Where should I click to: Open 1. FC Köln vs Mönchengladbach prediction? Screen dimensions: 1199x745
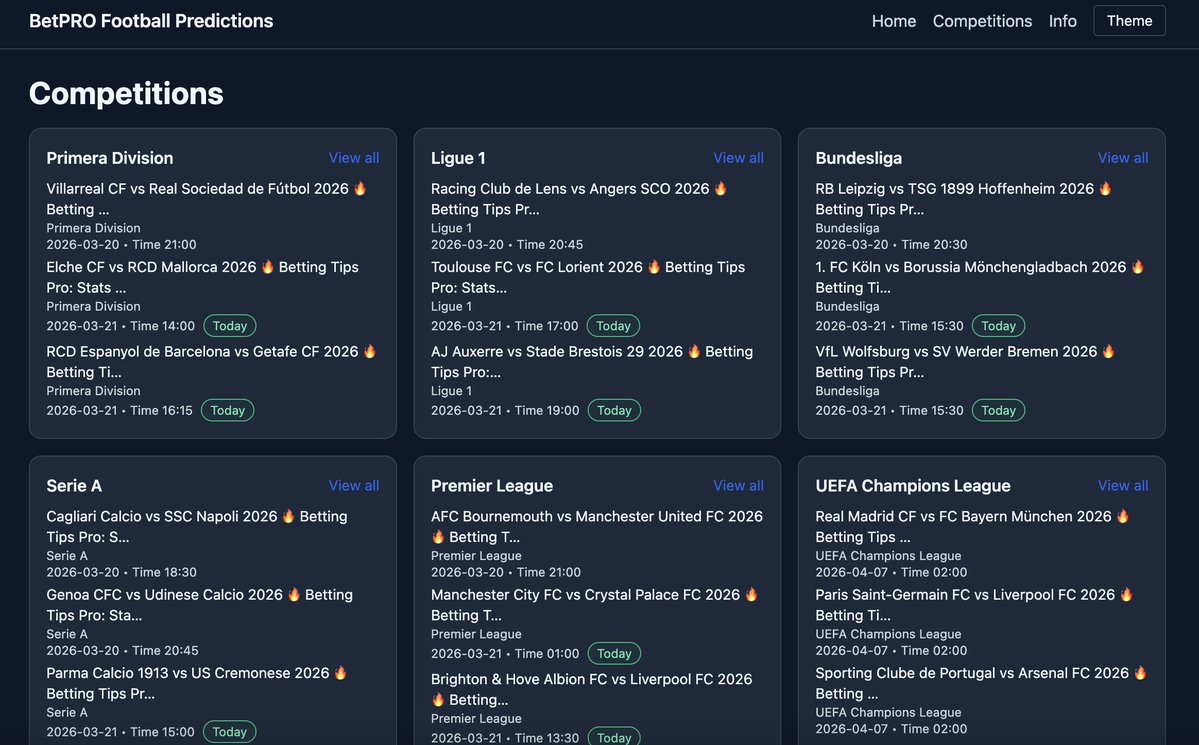[980, 277]
